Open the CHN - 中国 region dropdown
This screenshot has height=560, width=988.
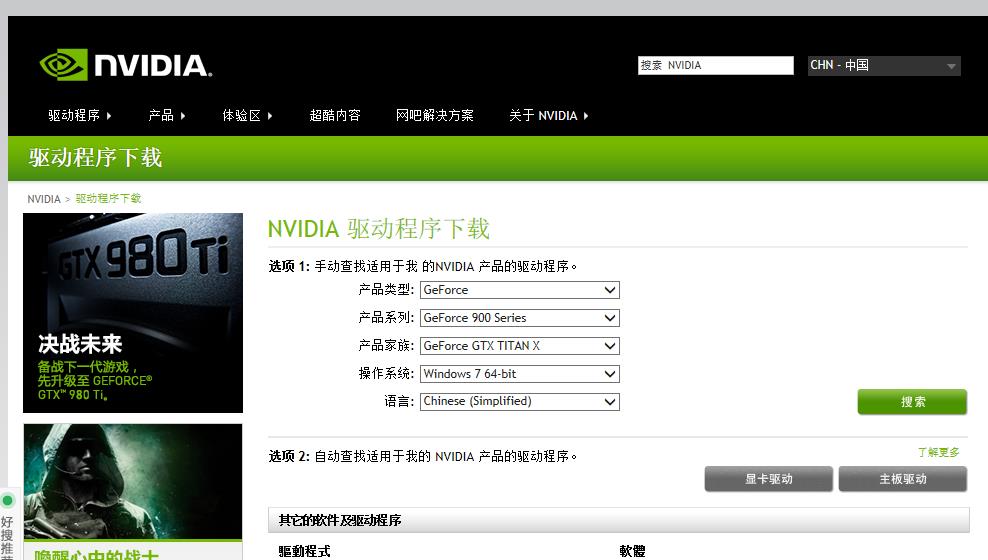[x=884, y=66]
